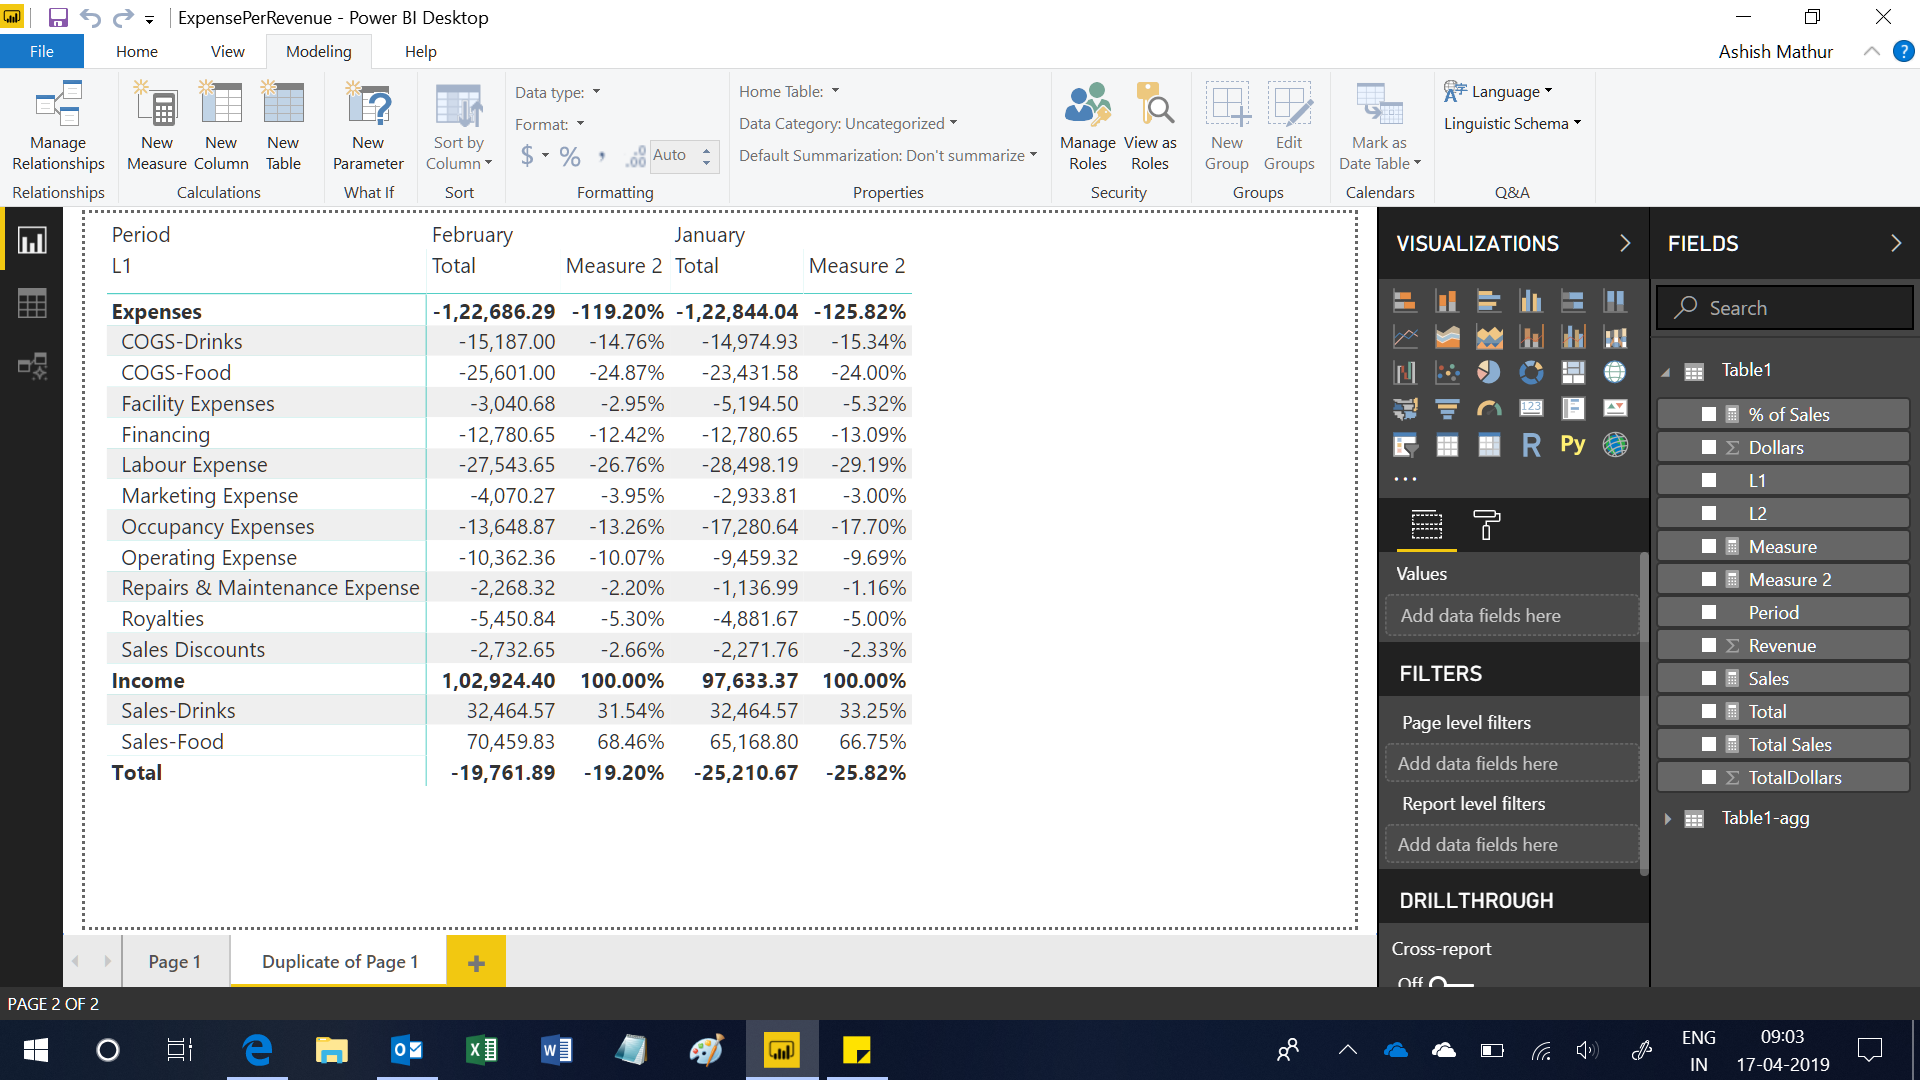The image size is (1920, 1080).
Task: Open the Language dropdown
Action: (x=1498, y=91)
